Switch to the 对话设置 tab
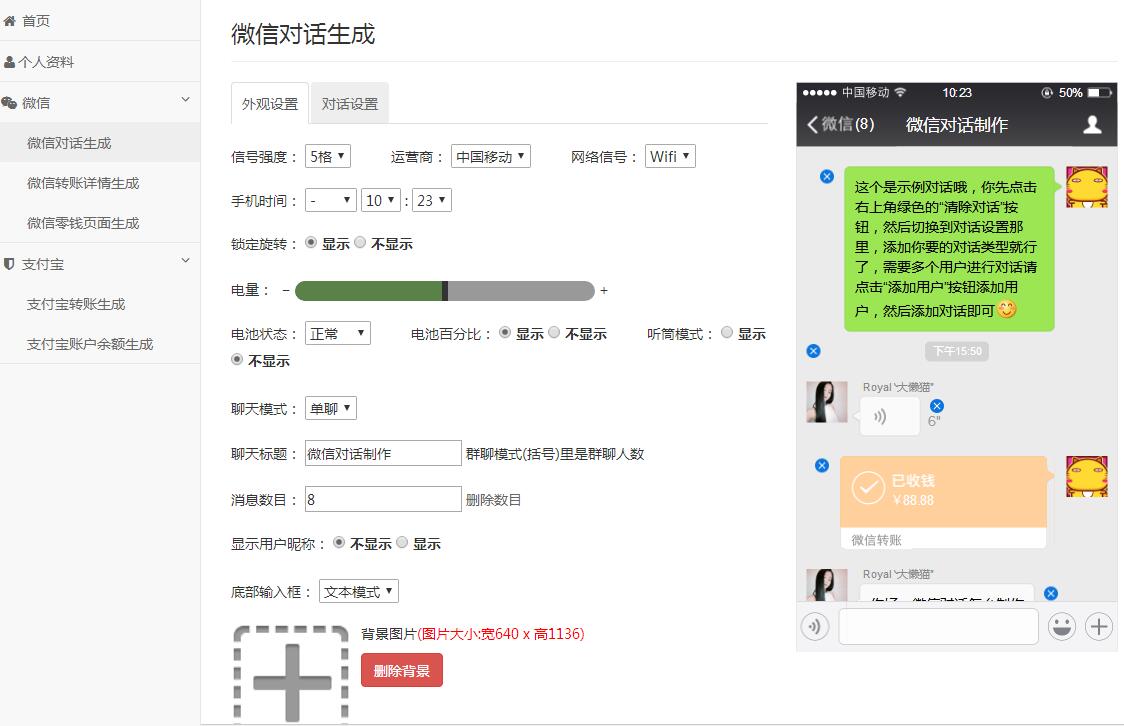The image size is (1124, 726). [x=350, y=104]
